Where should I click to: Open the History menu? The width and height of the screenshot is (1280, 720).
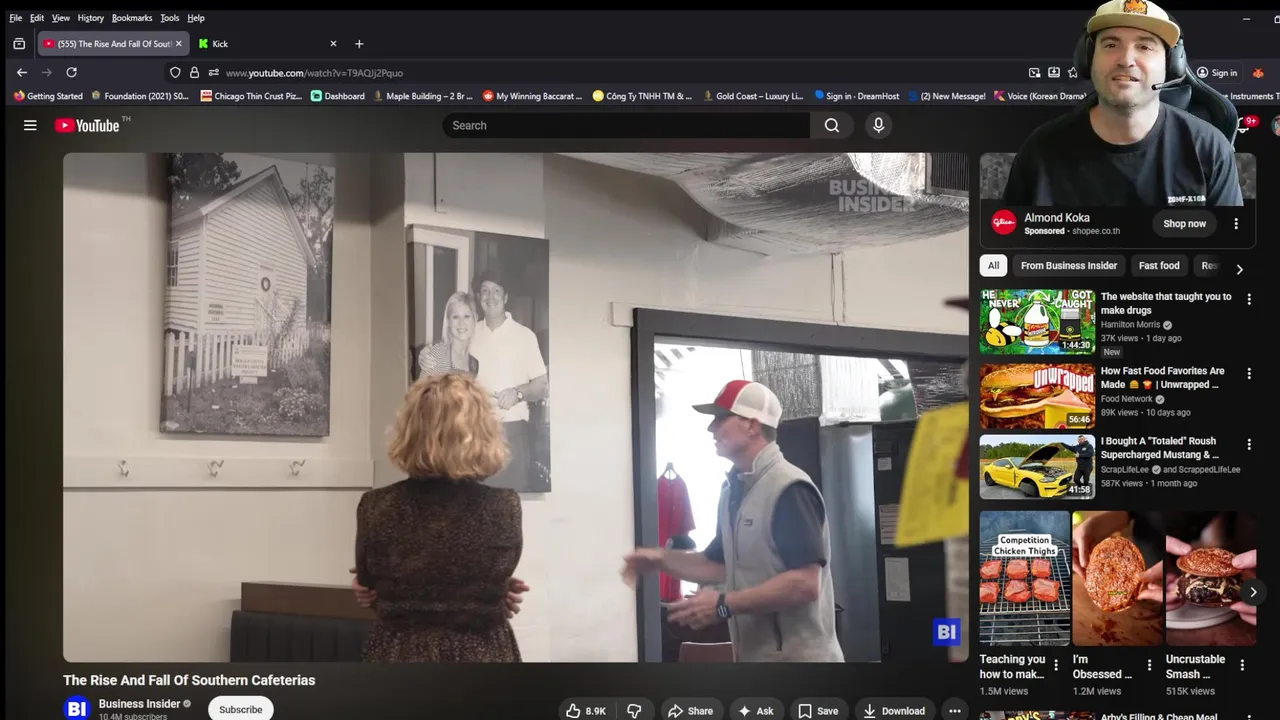click(90, 18)
